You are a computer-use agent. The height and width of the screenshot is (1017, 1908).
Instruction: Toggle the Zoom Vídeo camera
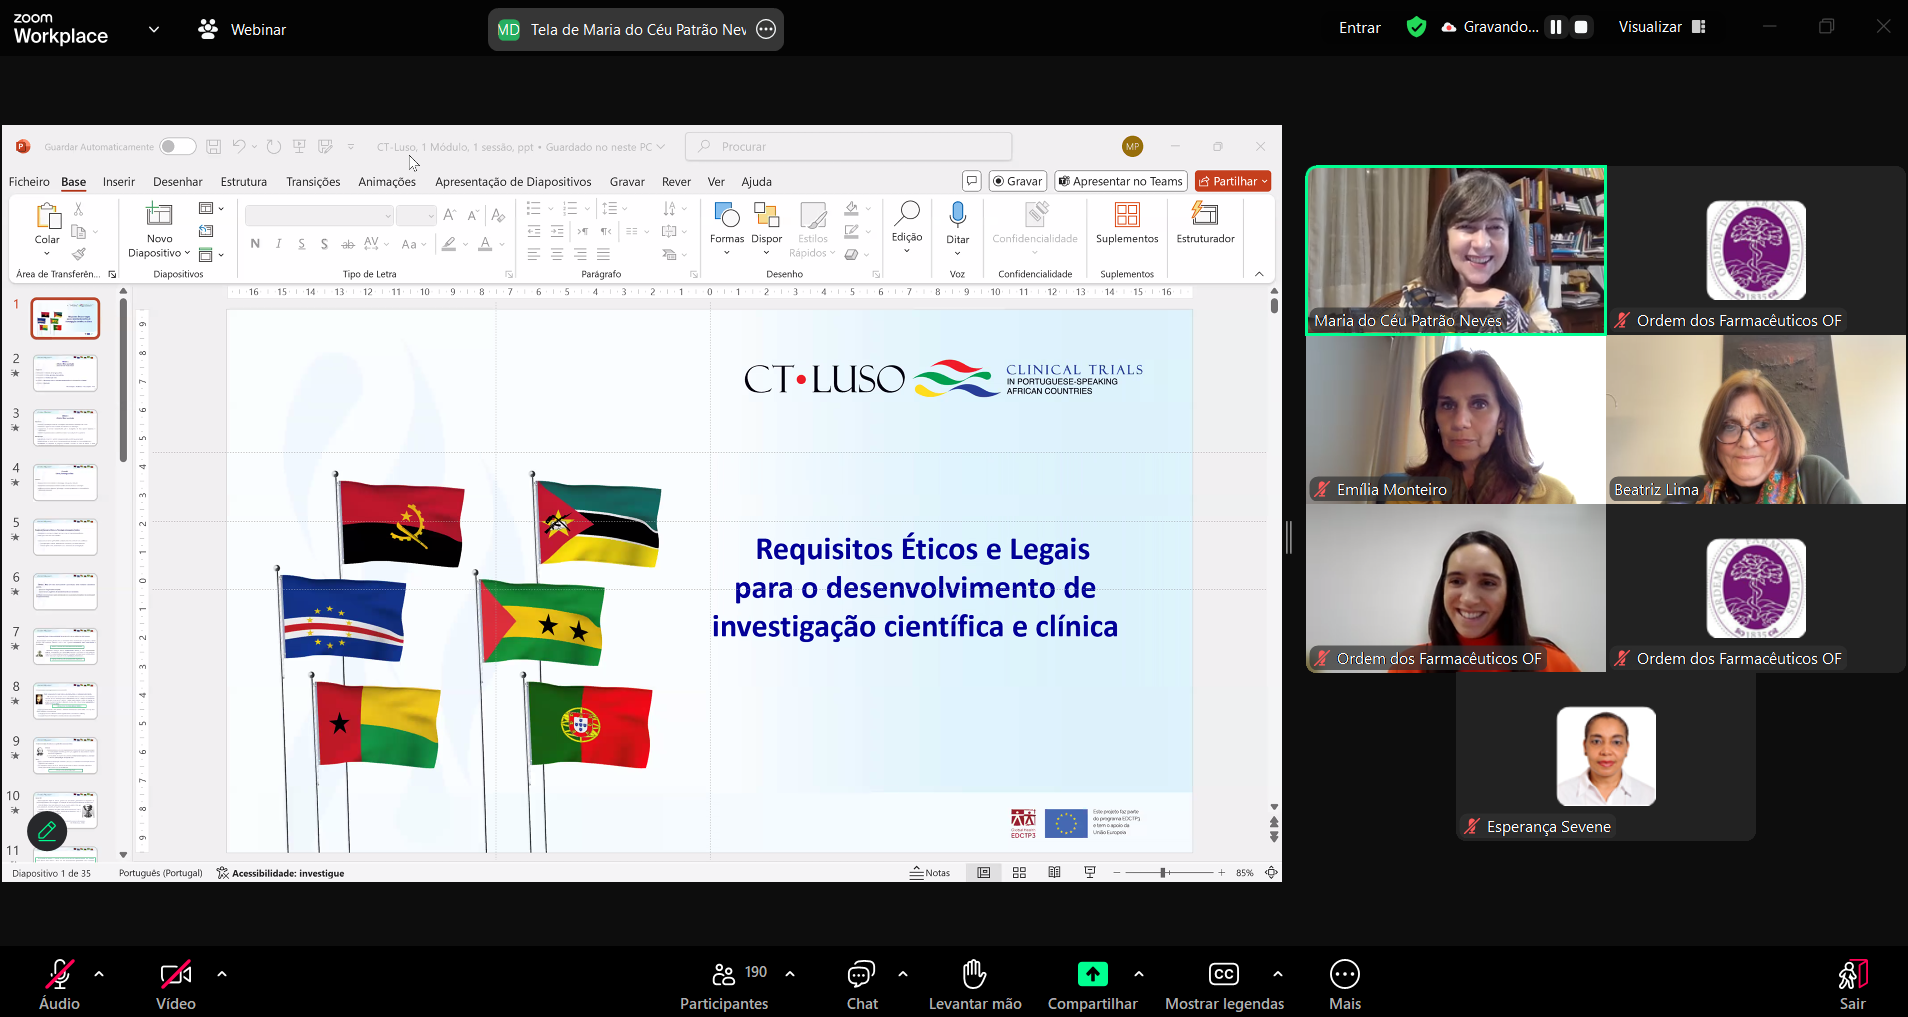[x=176, y=985]
